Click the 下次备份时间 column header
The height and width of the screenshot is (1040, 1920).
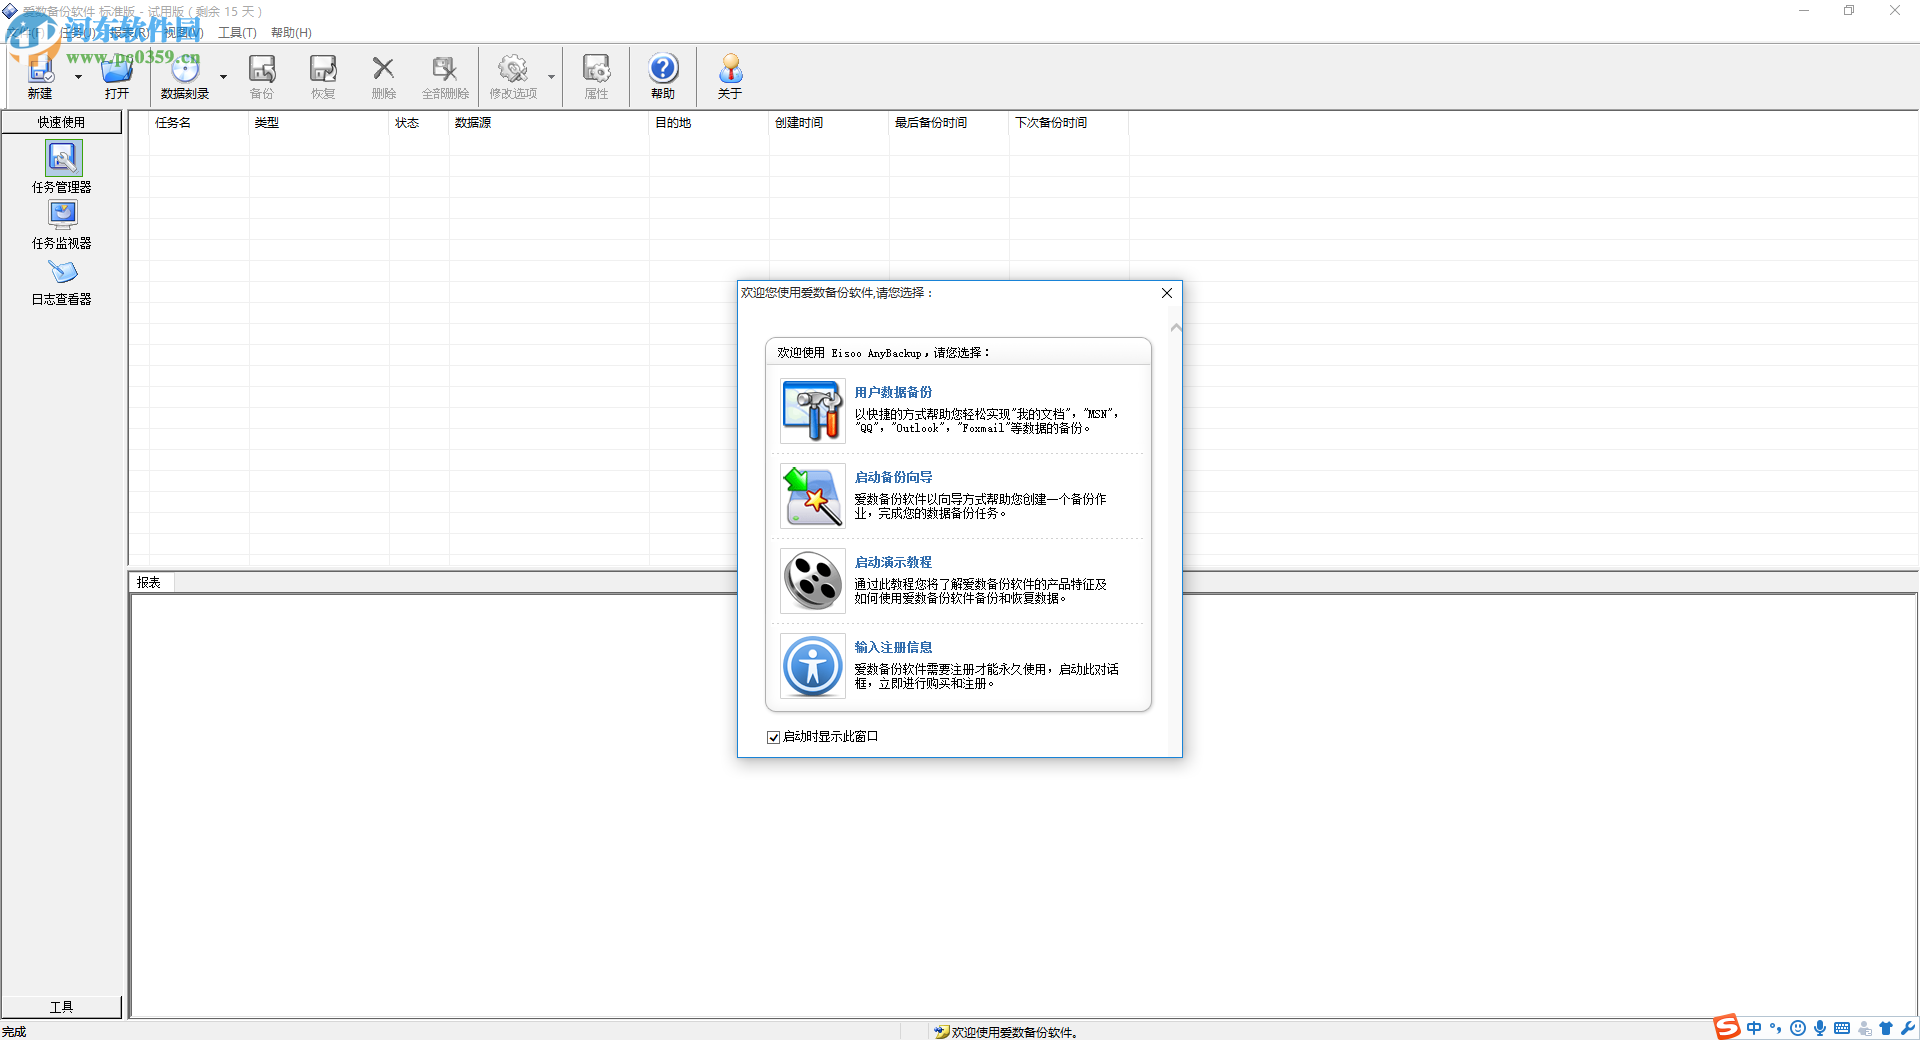1068,123
